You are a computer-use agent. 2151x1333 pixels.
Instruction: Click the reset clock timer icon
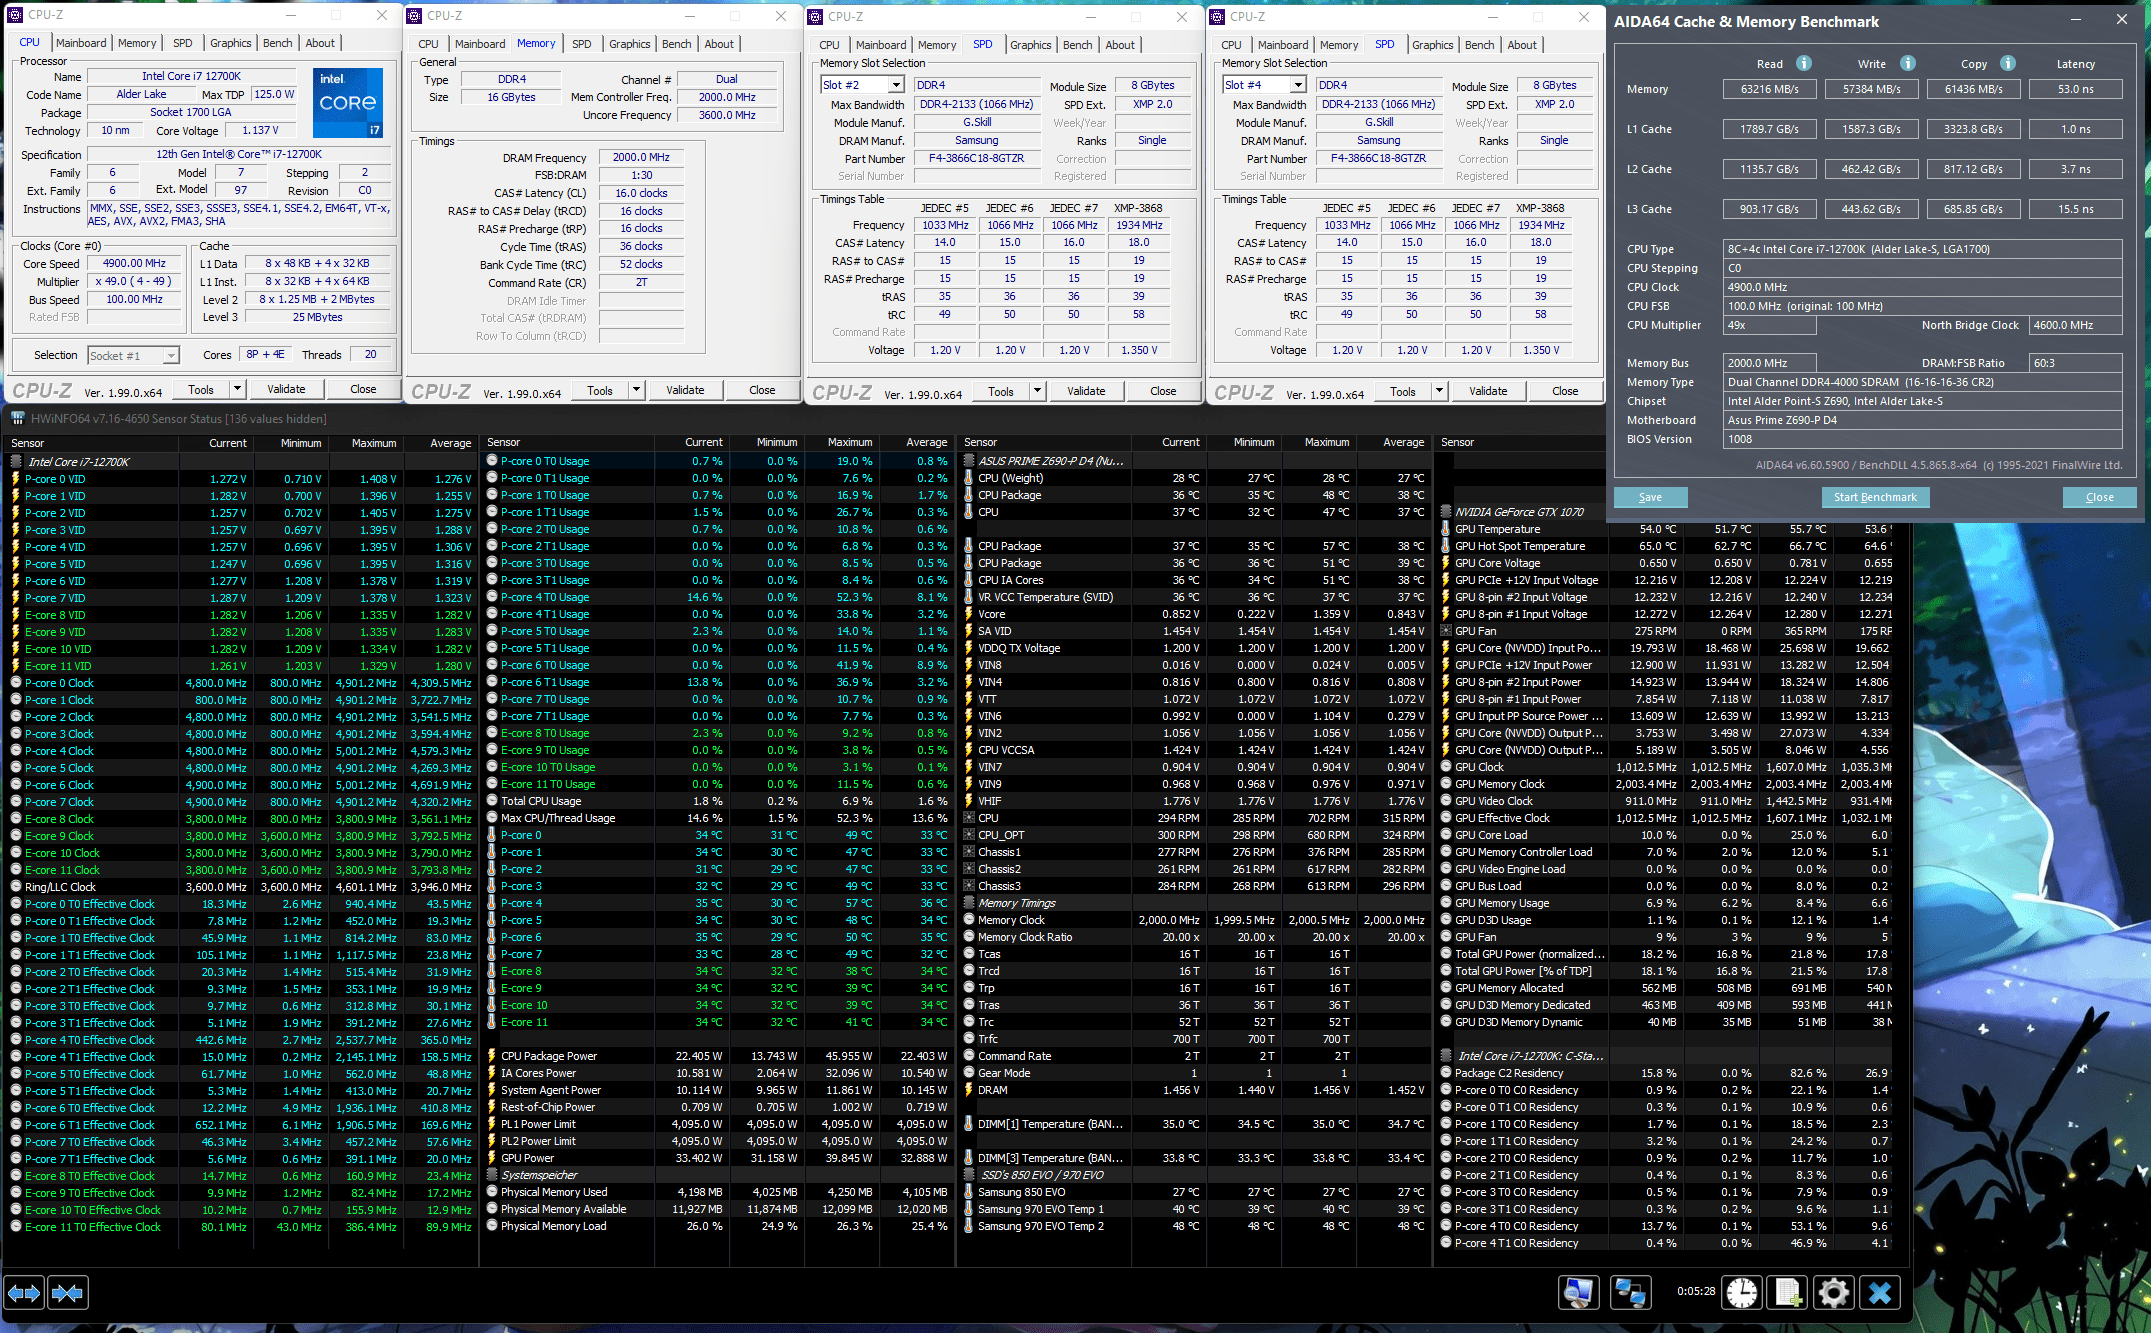pyautogui.click(x=1742, y=1293)
